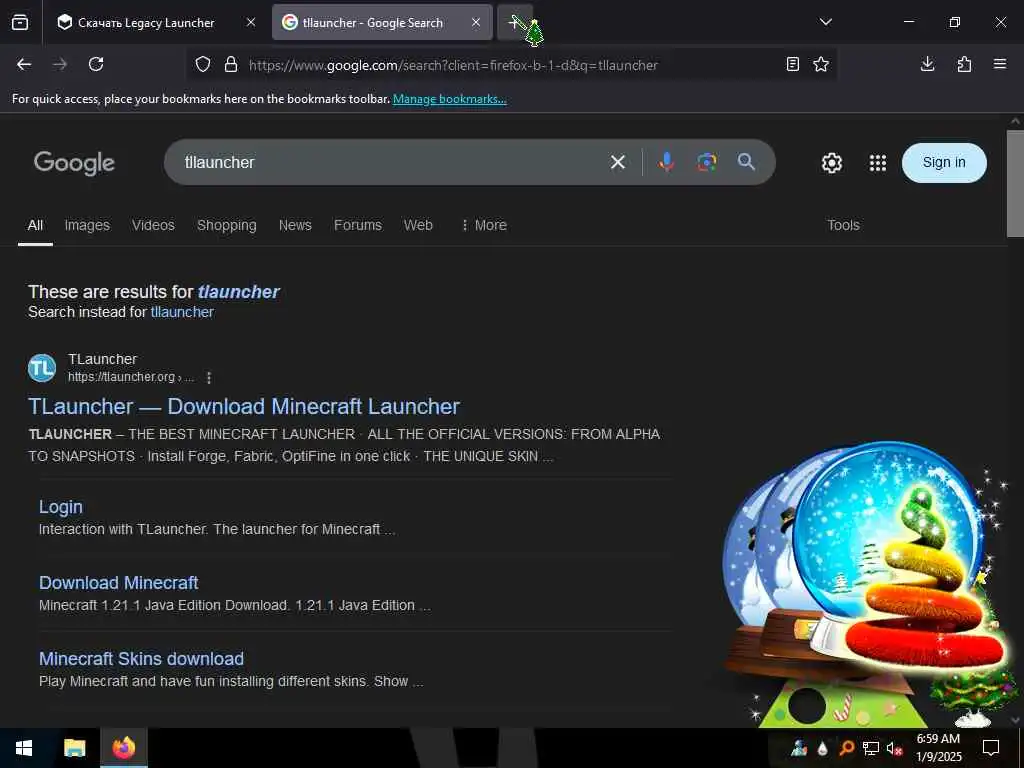Click the taskbar clock showing 6:59 AM
The image size is (1024, 768).
tap(938, 748)
